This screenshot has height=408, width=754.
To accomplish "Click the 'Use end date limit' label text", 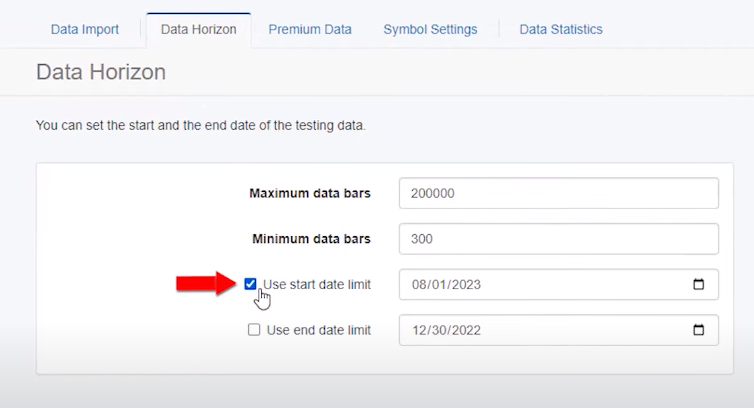I will [319, 331].
